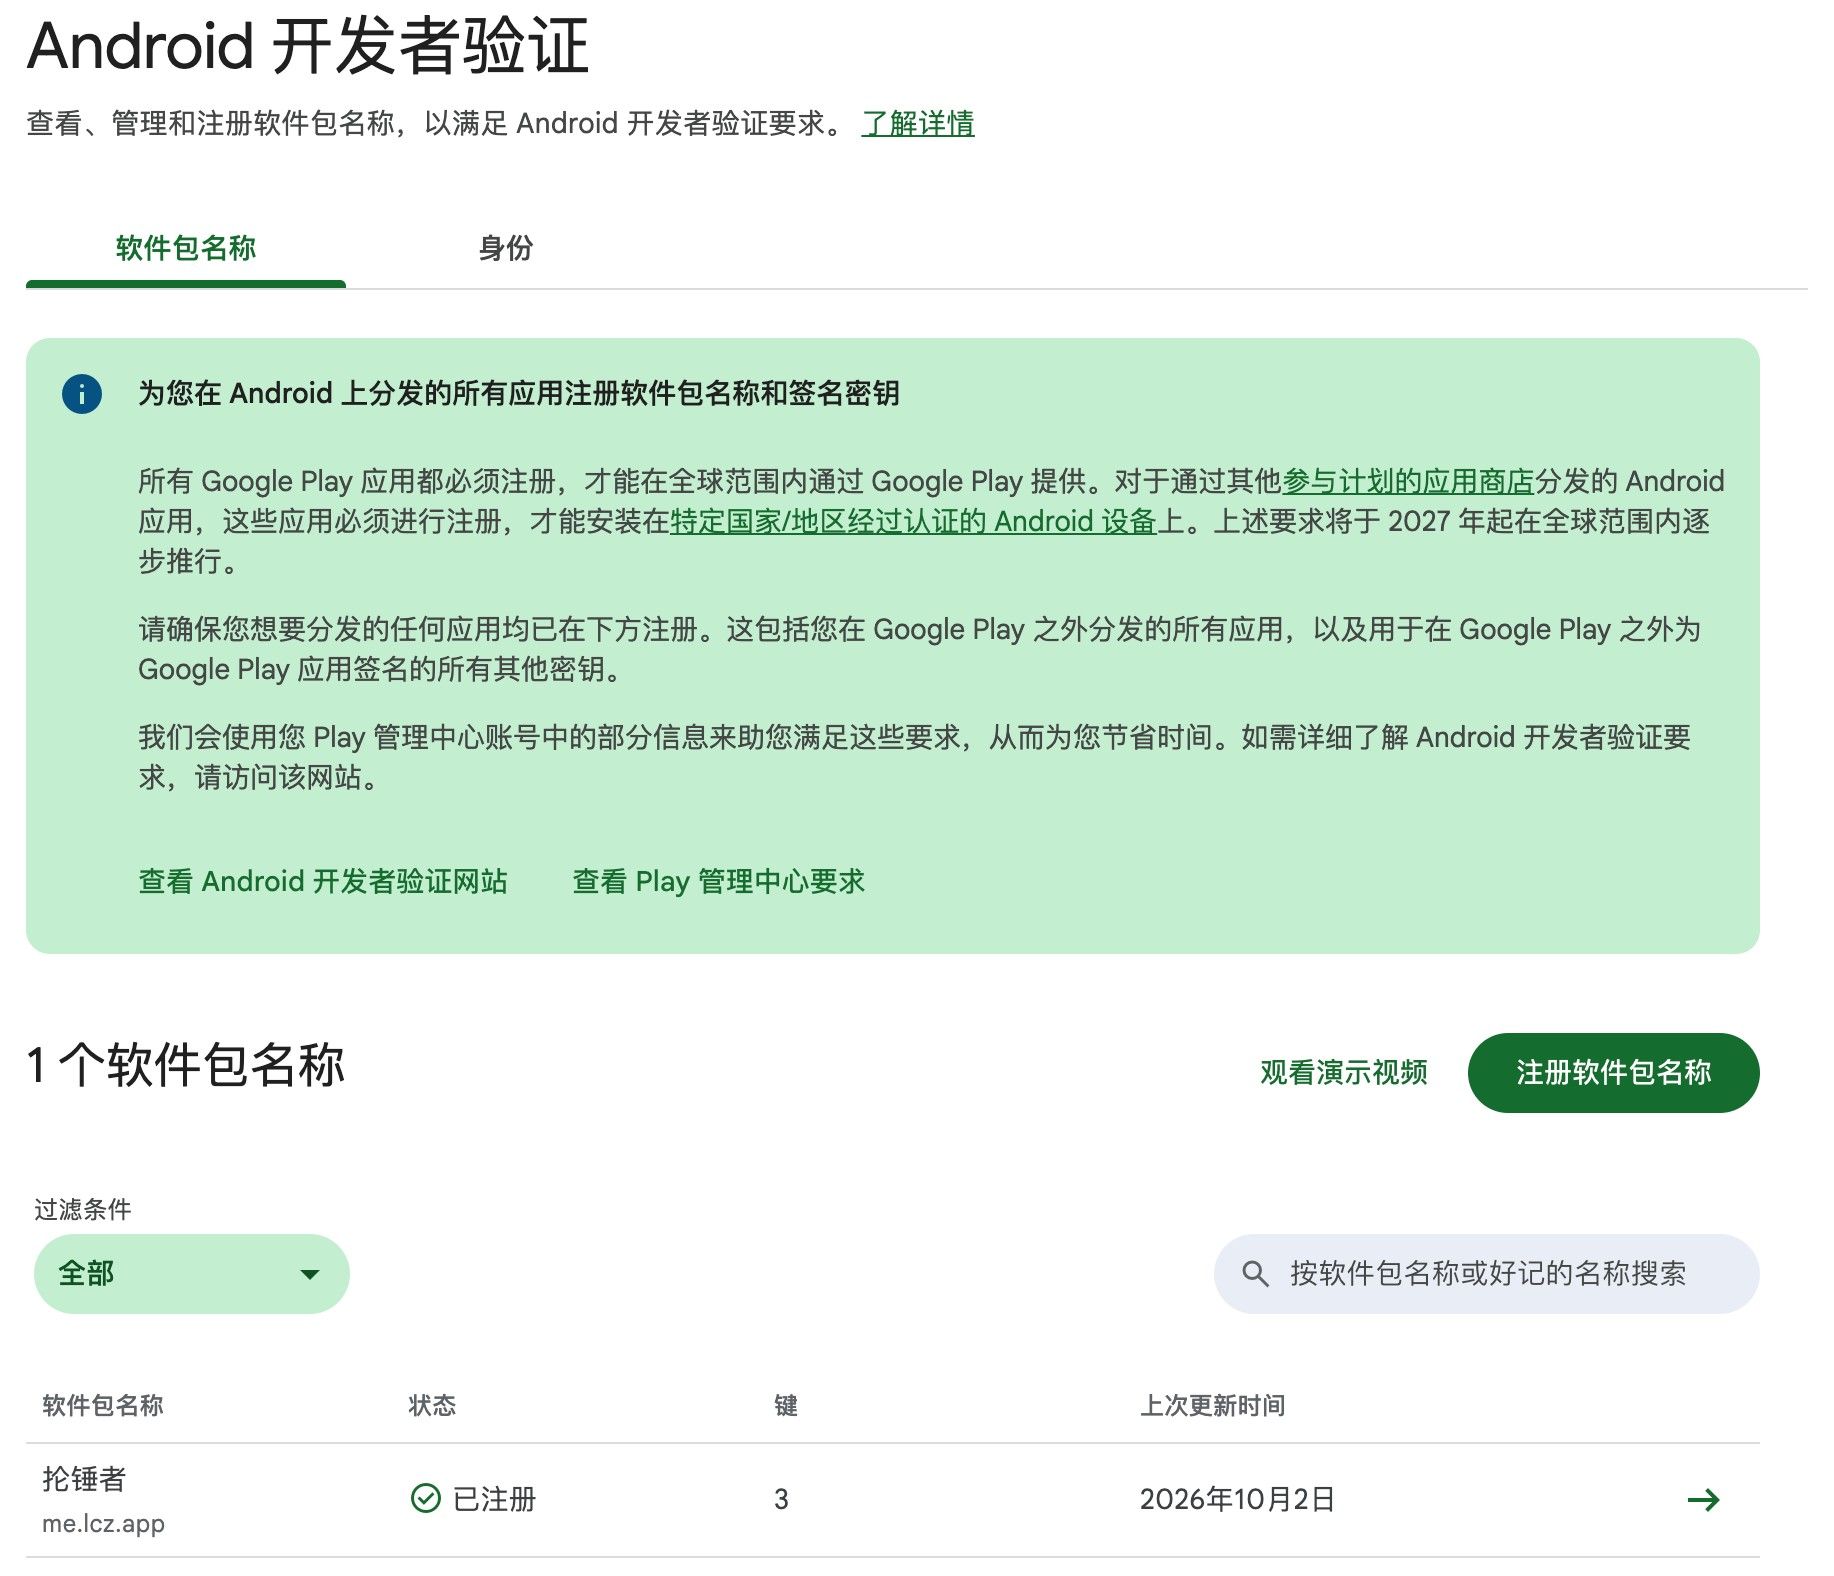Open the me.lcz.app row arrow
Viewport: 1834px width, 1576px height.
[1703, 1499]
